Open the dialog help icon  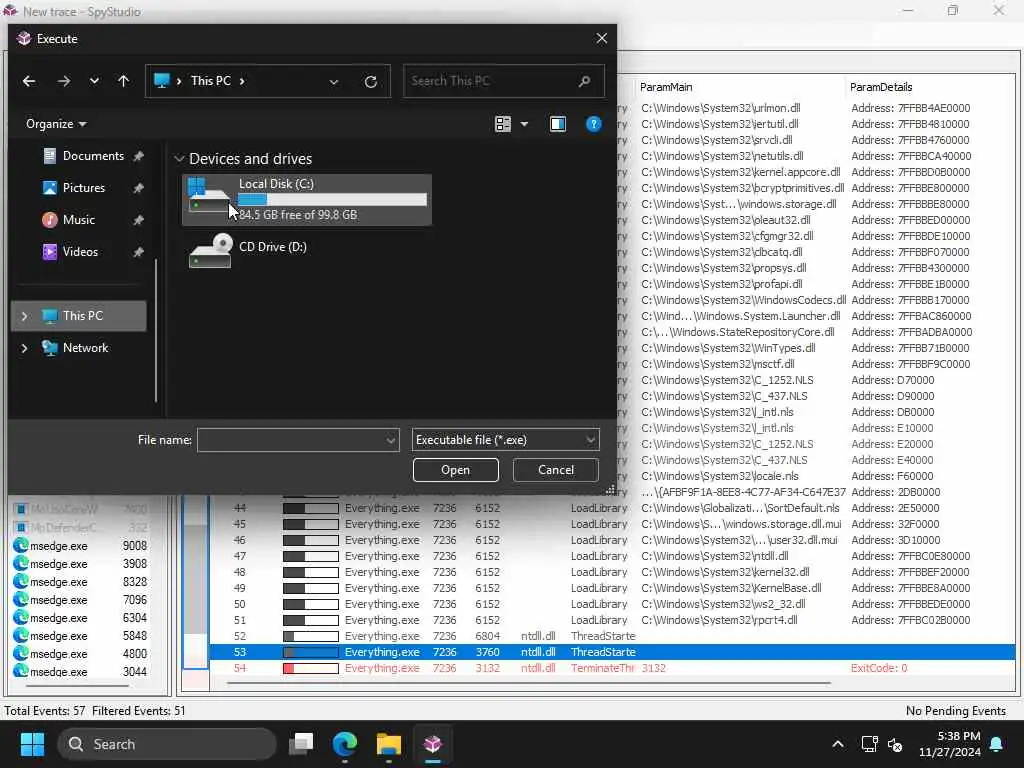[x=594, y=124]
